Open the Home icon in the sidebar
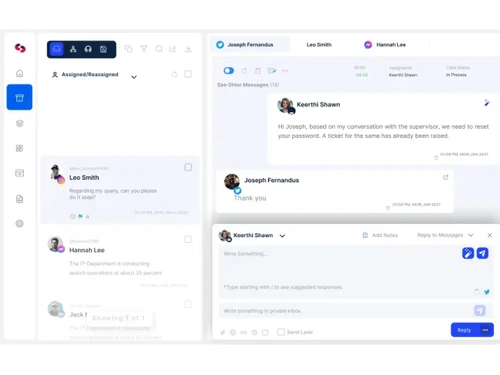 [20, 73]
